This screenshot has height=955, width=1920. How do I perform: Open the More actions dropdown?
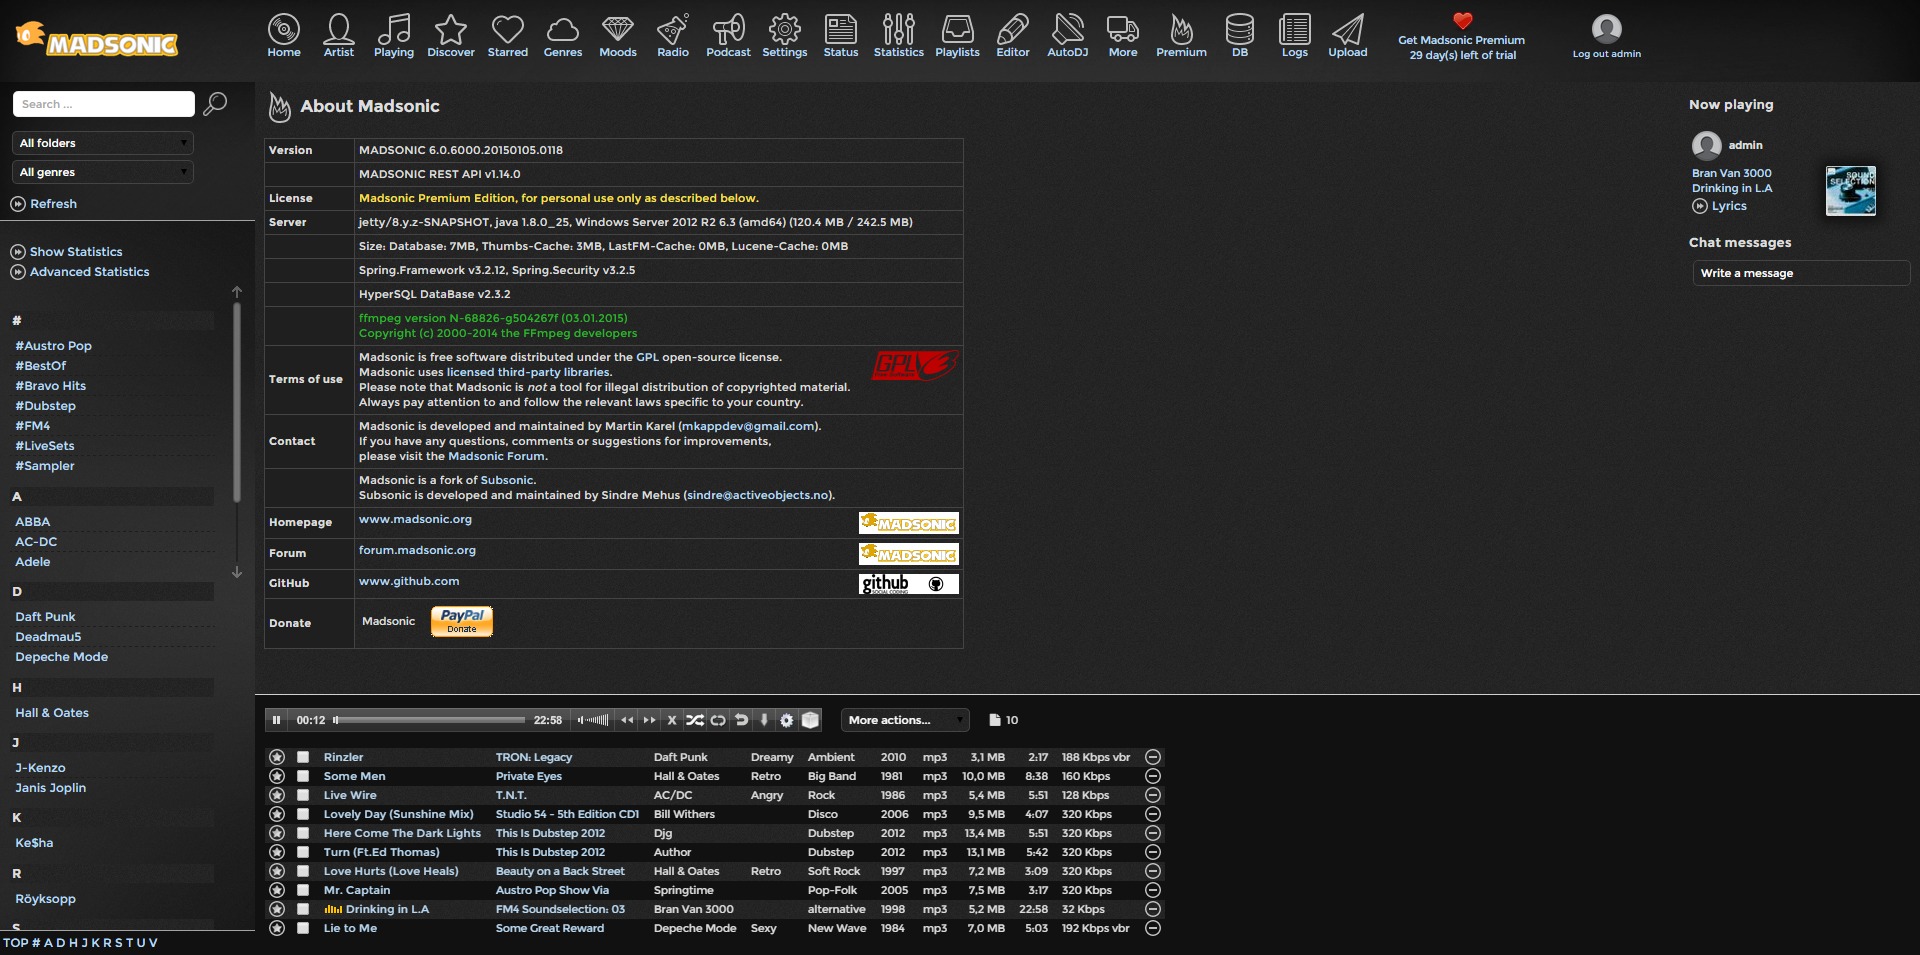pos(904,720)
